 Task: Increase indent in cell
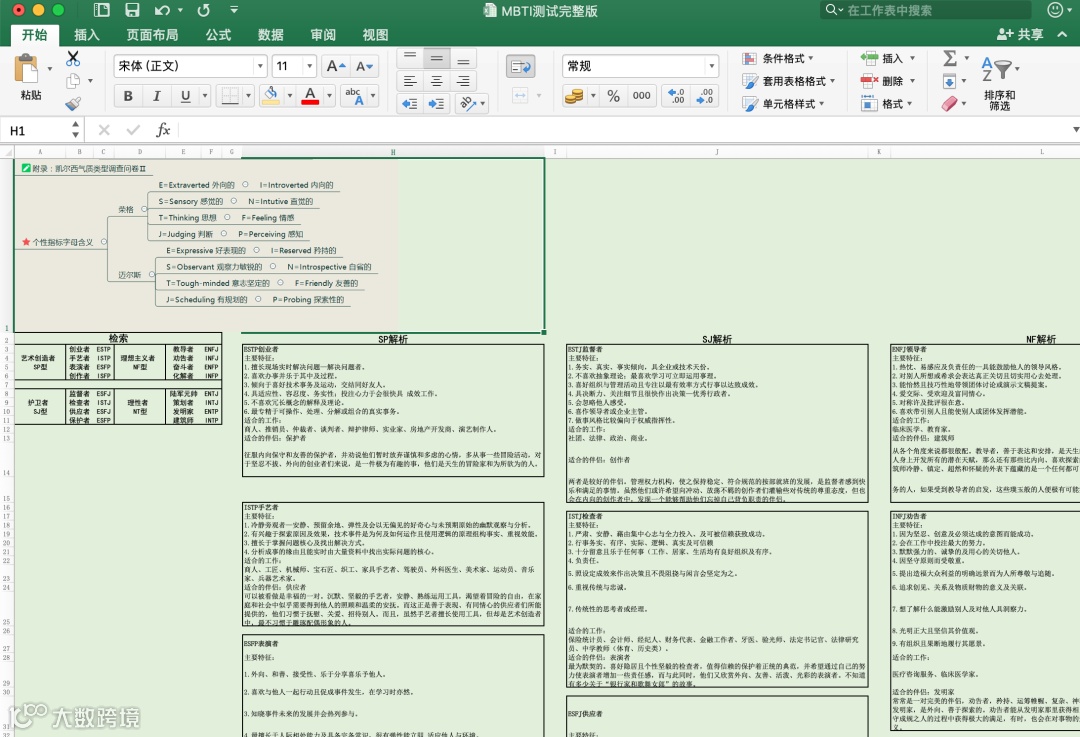[x=437, y=103]
